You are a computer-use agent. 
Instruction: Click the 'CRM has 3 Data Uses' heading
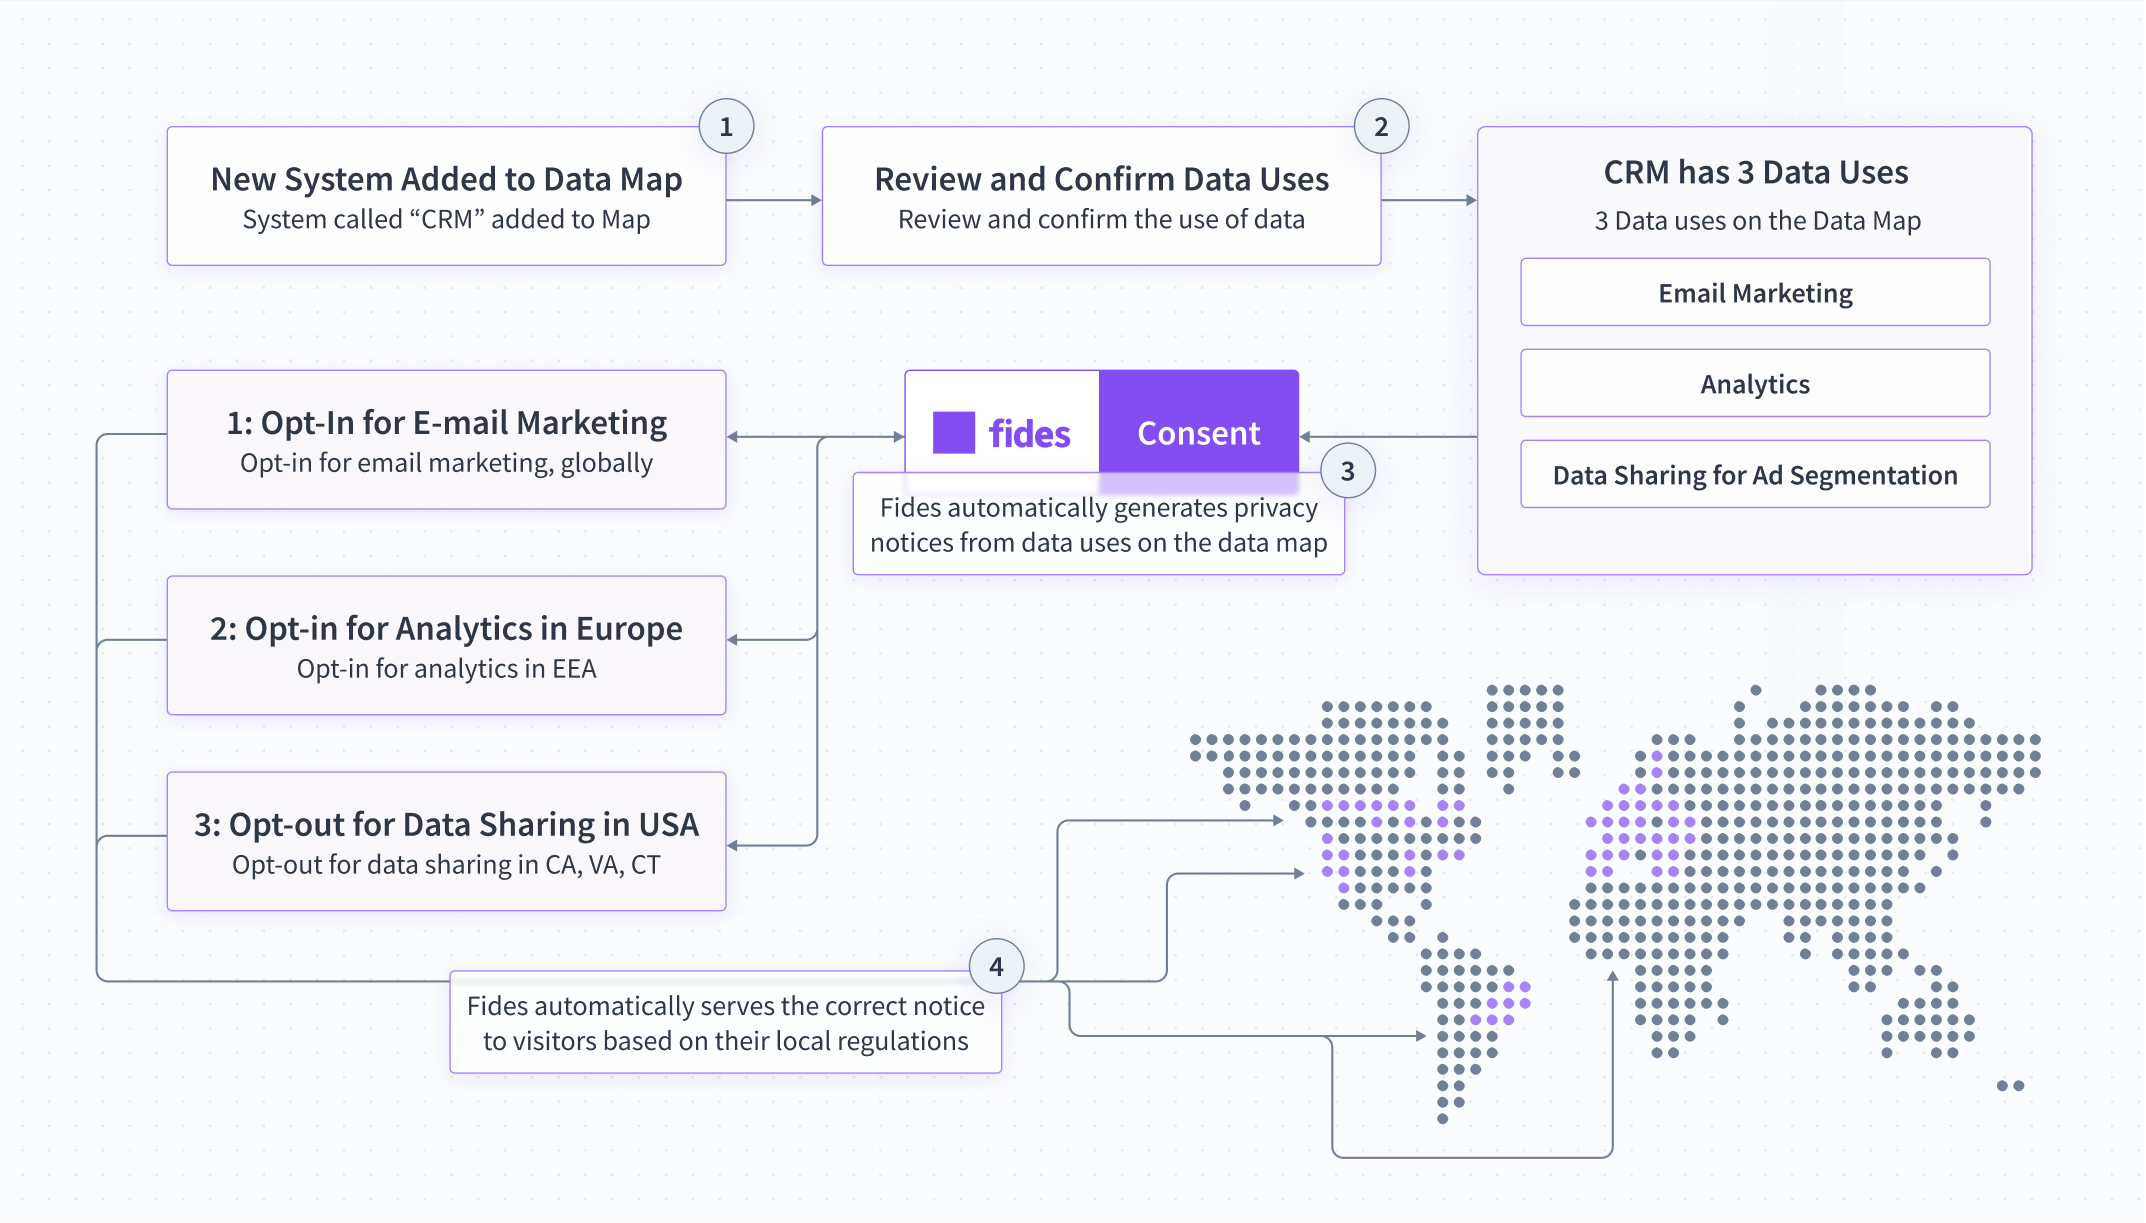pos(1756,172)
